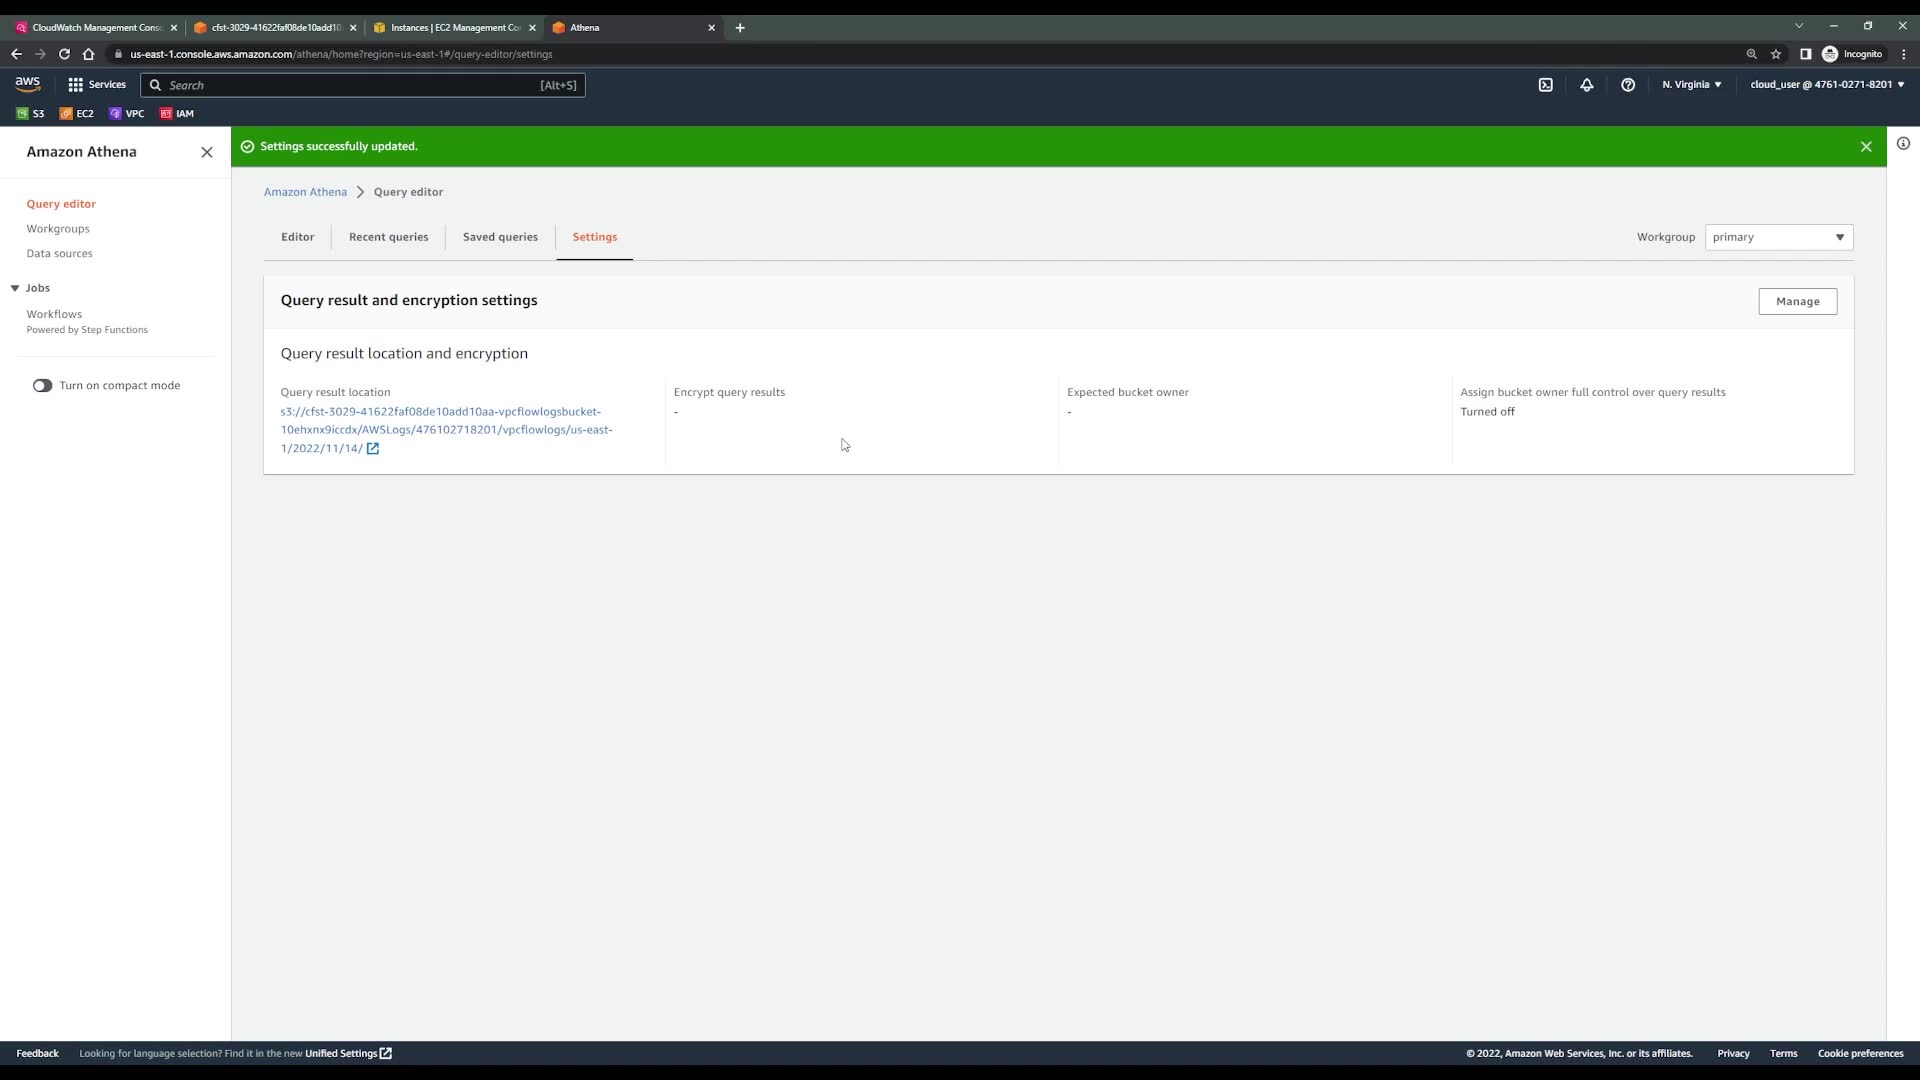Toggle Turn on compact mode switch
This screenshot has height=1080, width=1920.
(x=42, y=385)
